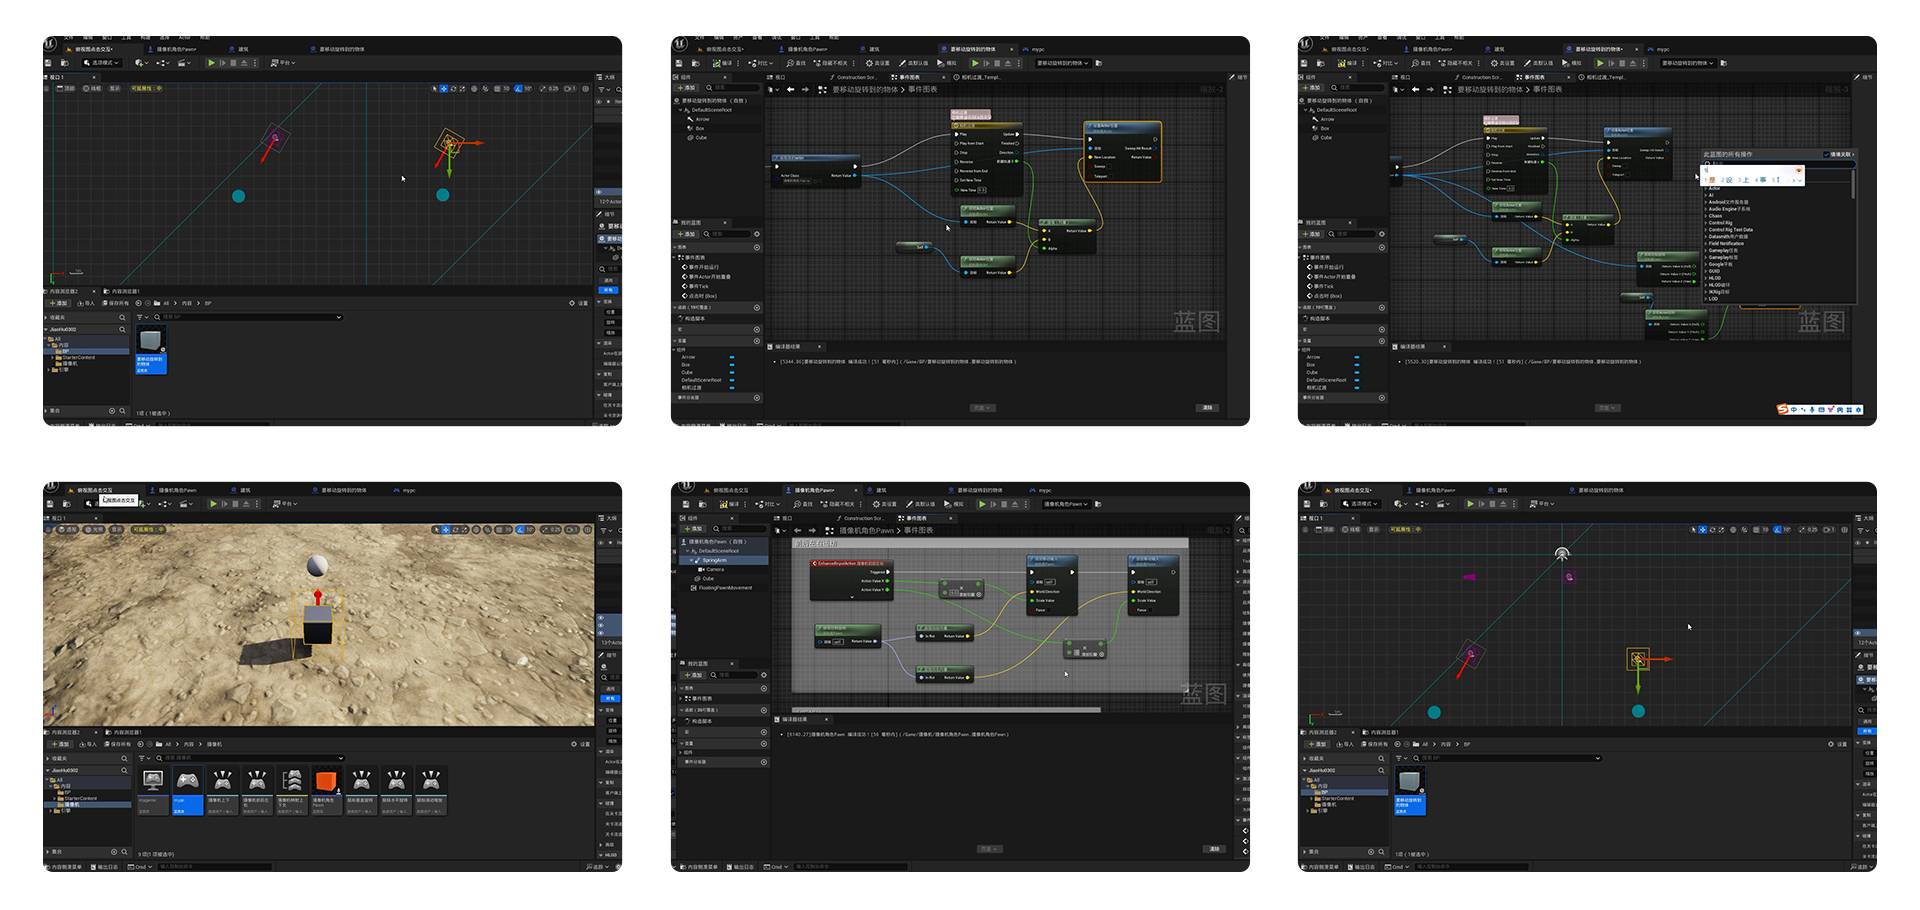
Task: Open debug object dropdown 摄像机角色Pawn in Pawn blueprint toolbar
Action: (1066, 504)
